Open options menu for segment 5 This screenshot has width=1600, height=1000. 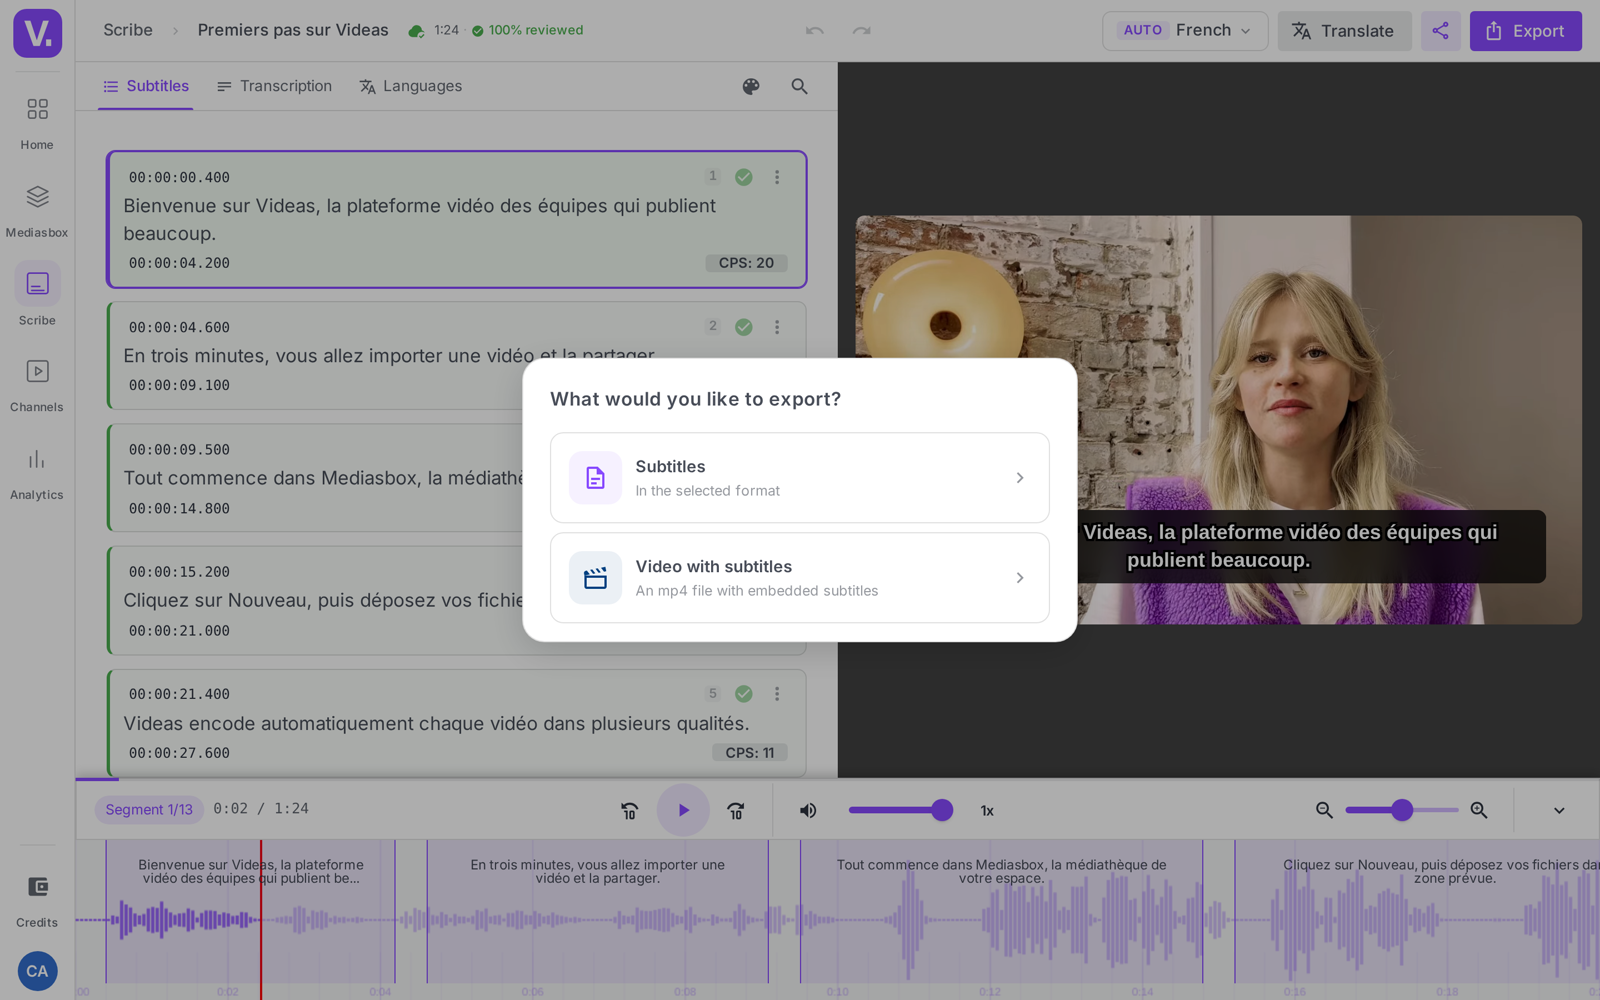(777, 694)
